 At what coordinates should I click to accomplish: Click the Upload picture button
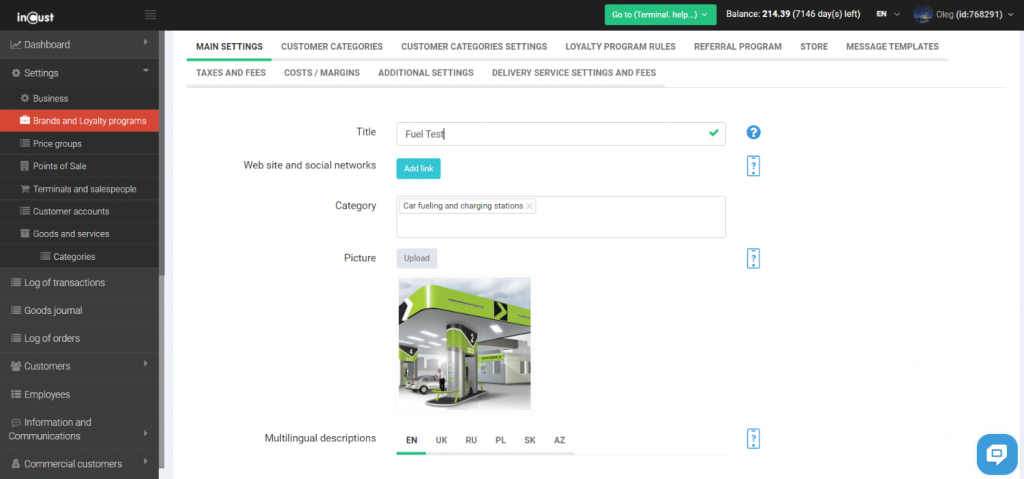point(417,258)
